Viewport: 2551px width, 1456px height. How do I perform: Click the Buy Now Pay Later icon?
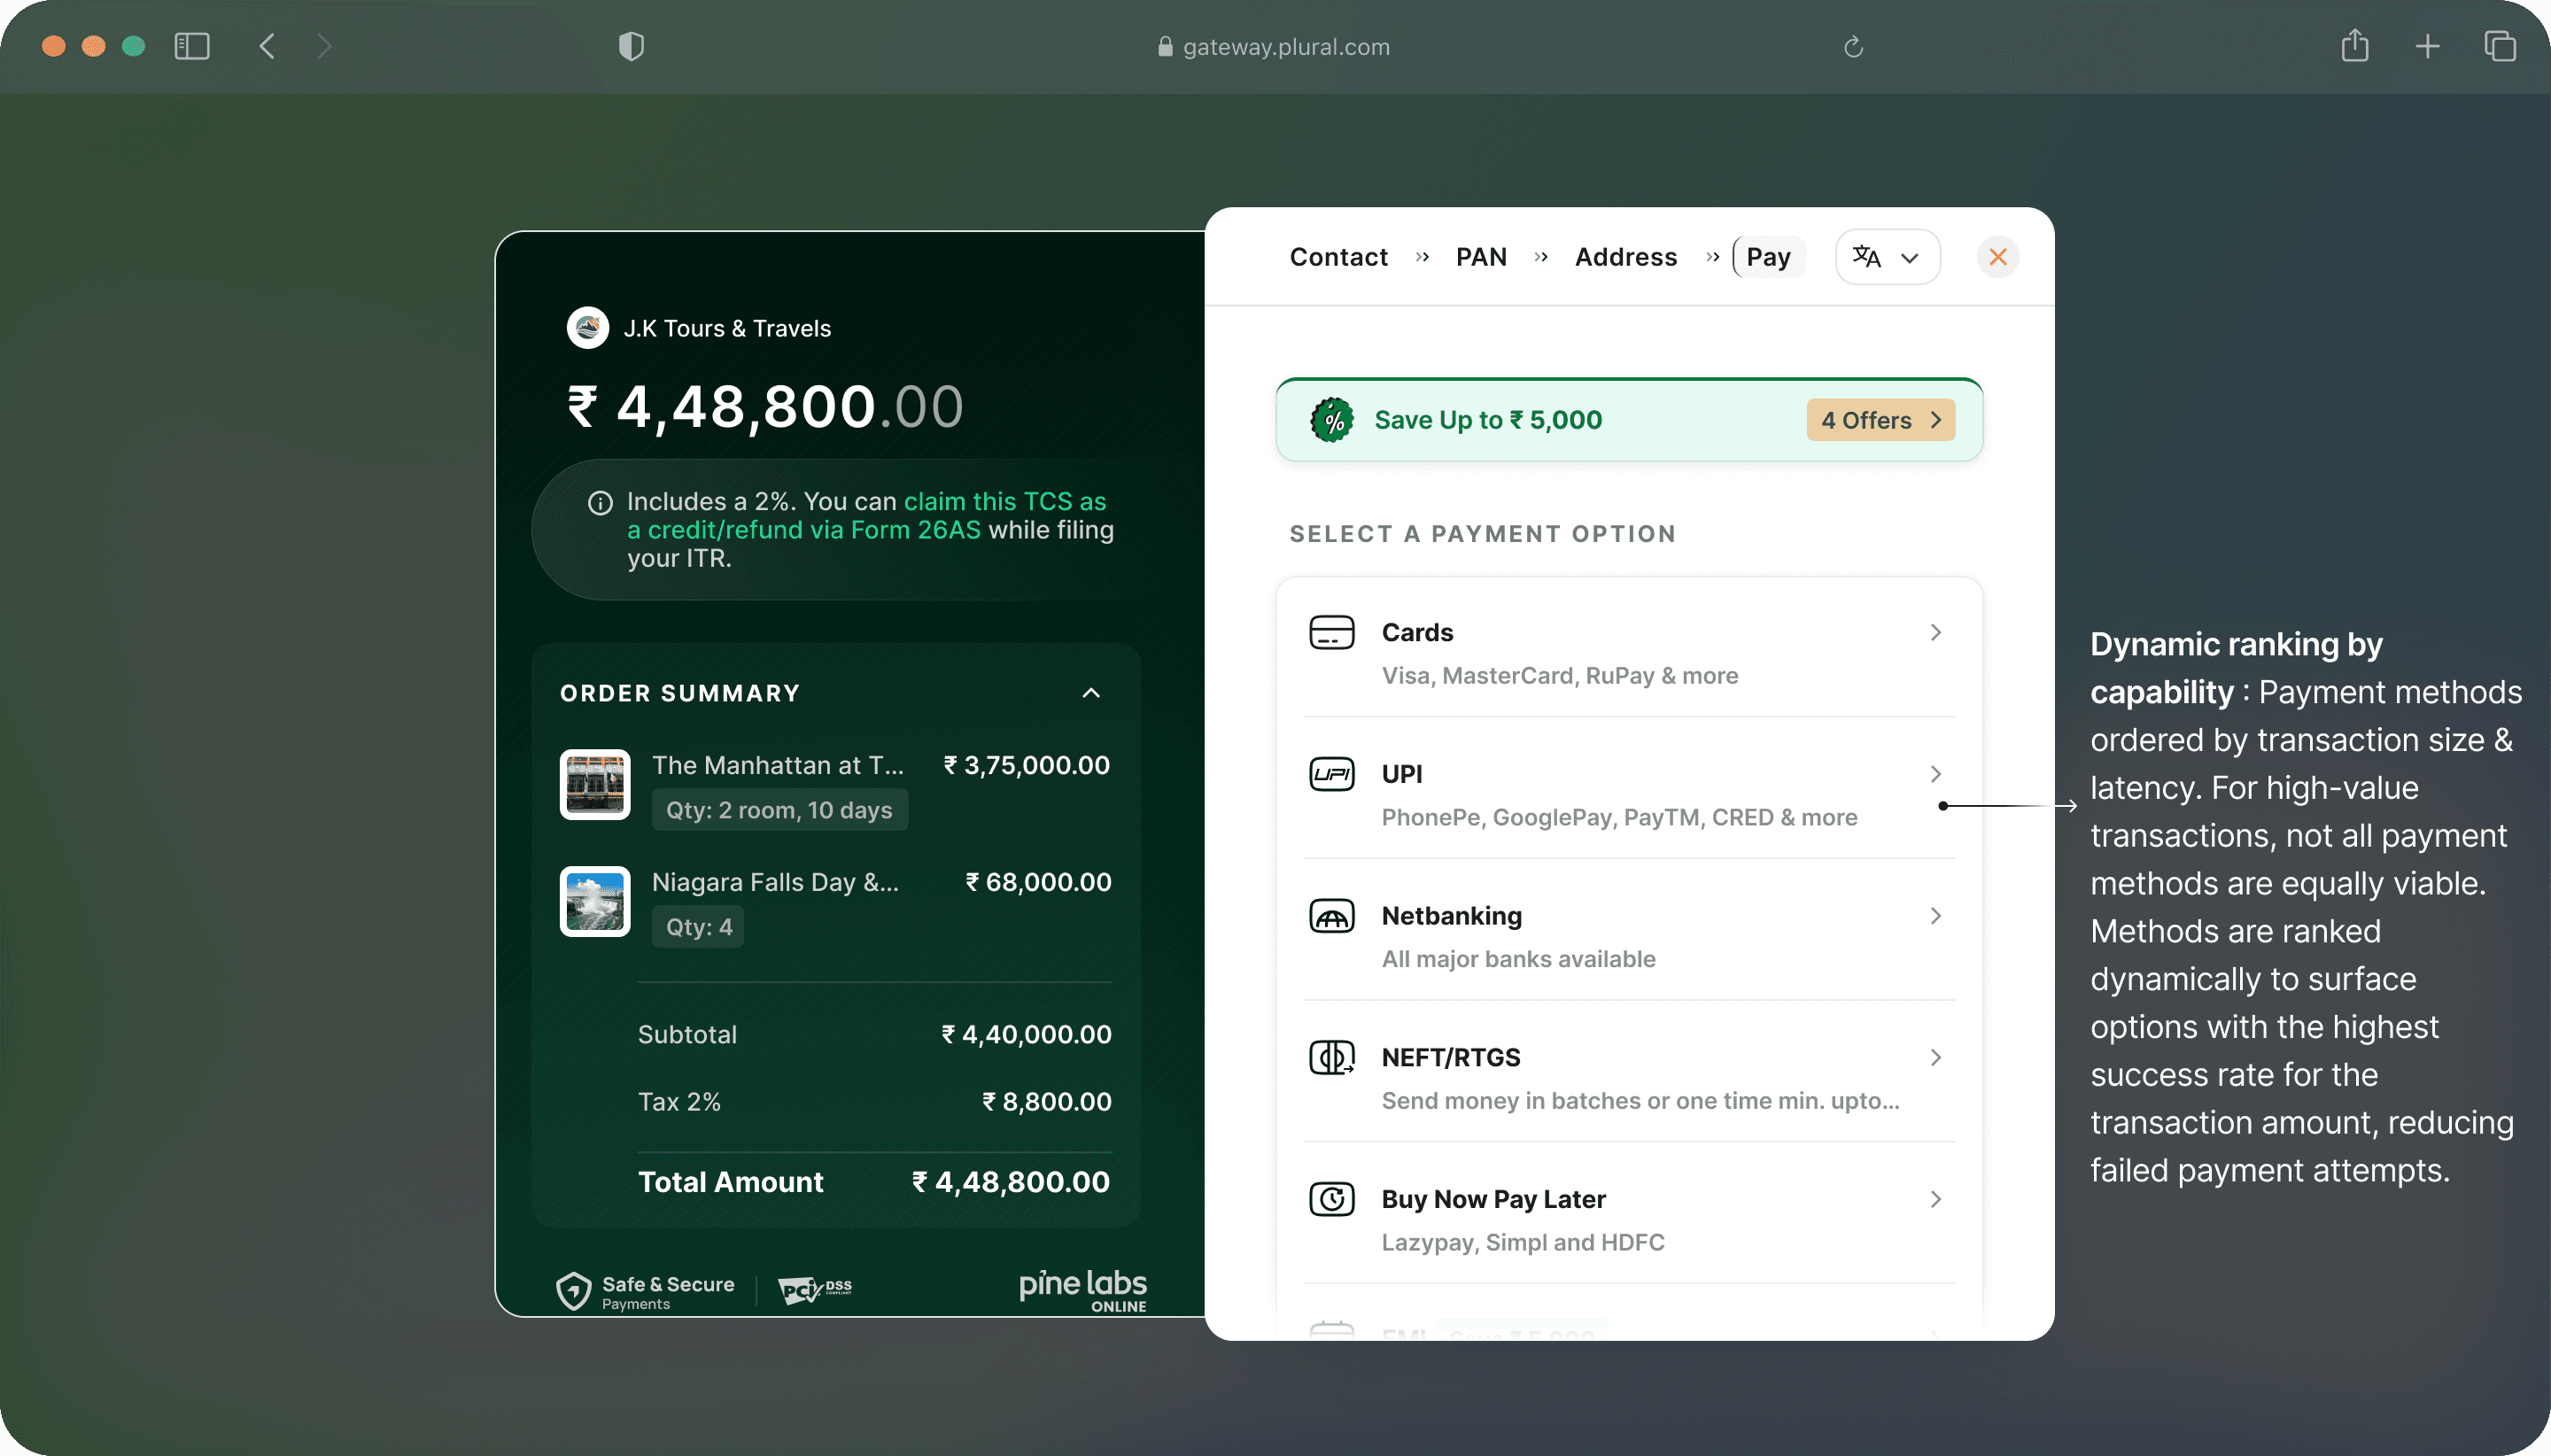[1332, 1200]
